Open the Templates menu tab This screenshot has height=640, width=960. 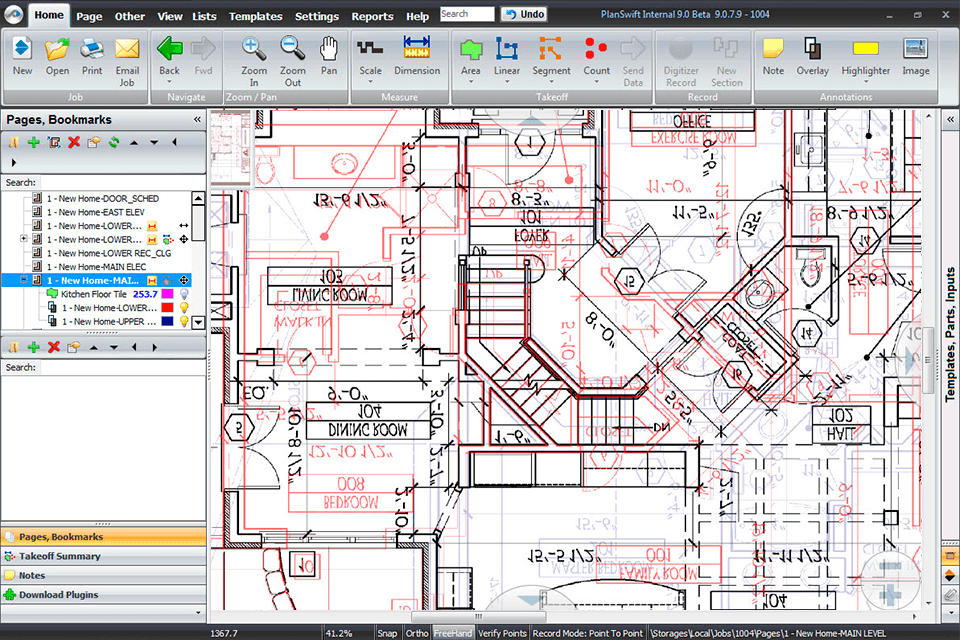[x=255, y=16]
